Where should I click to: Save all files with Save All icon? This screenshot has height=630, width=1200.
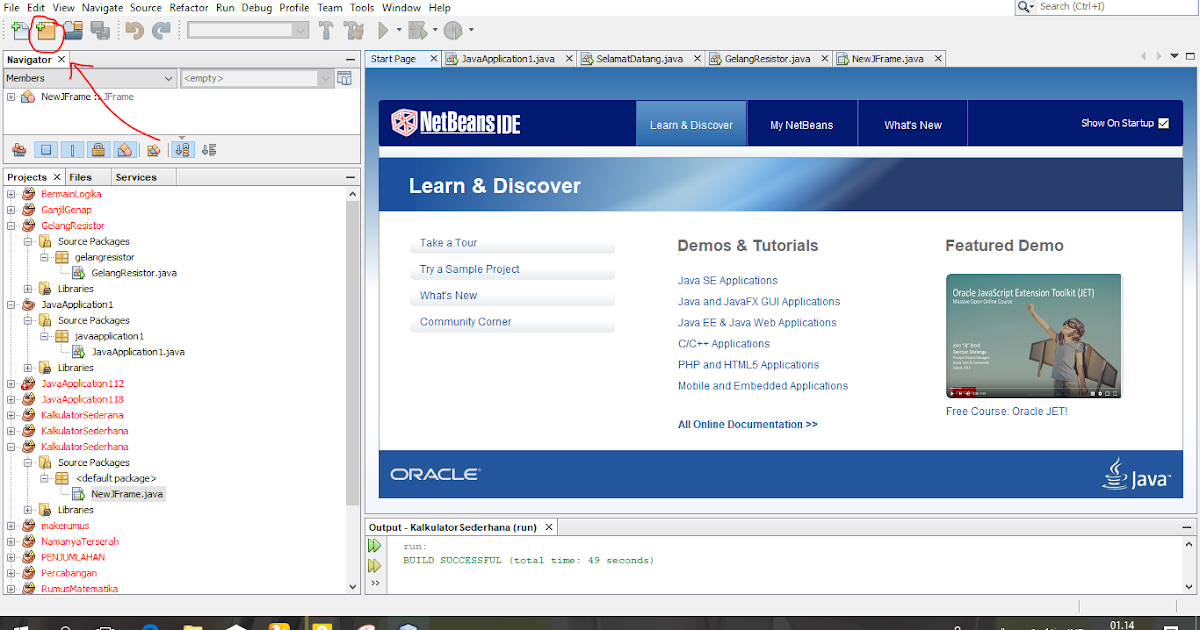(98, 30)
